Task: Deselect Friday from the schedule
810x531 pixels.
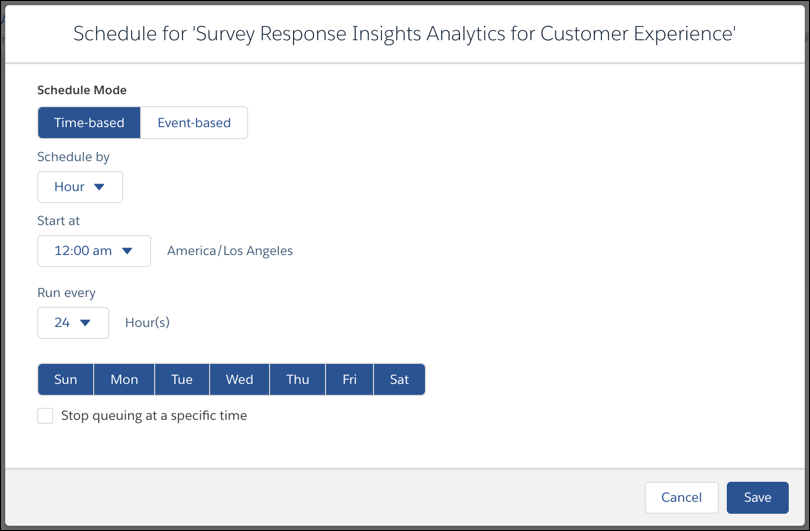Action: tap(349, 380)
